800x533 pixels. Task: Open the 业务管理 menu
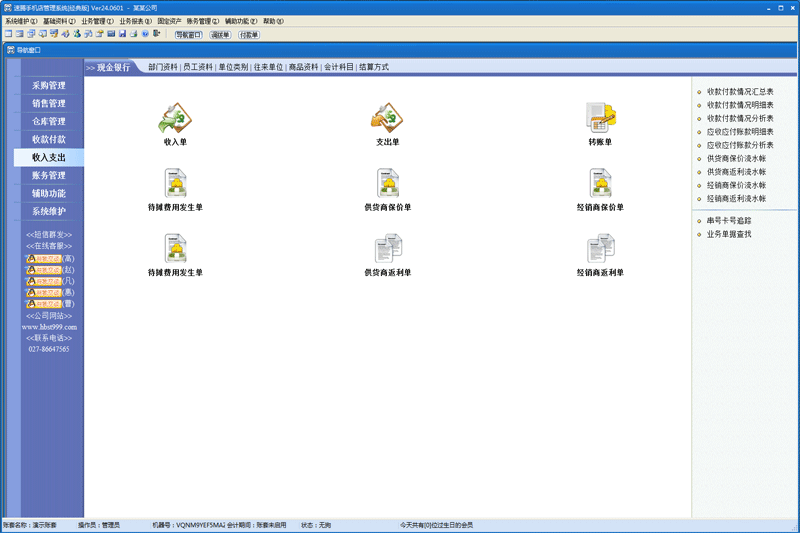pos(97,21)
